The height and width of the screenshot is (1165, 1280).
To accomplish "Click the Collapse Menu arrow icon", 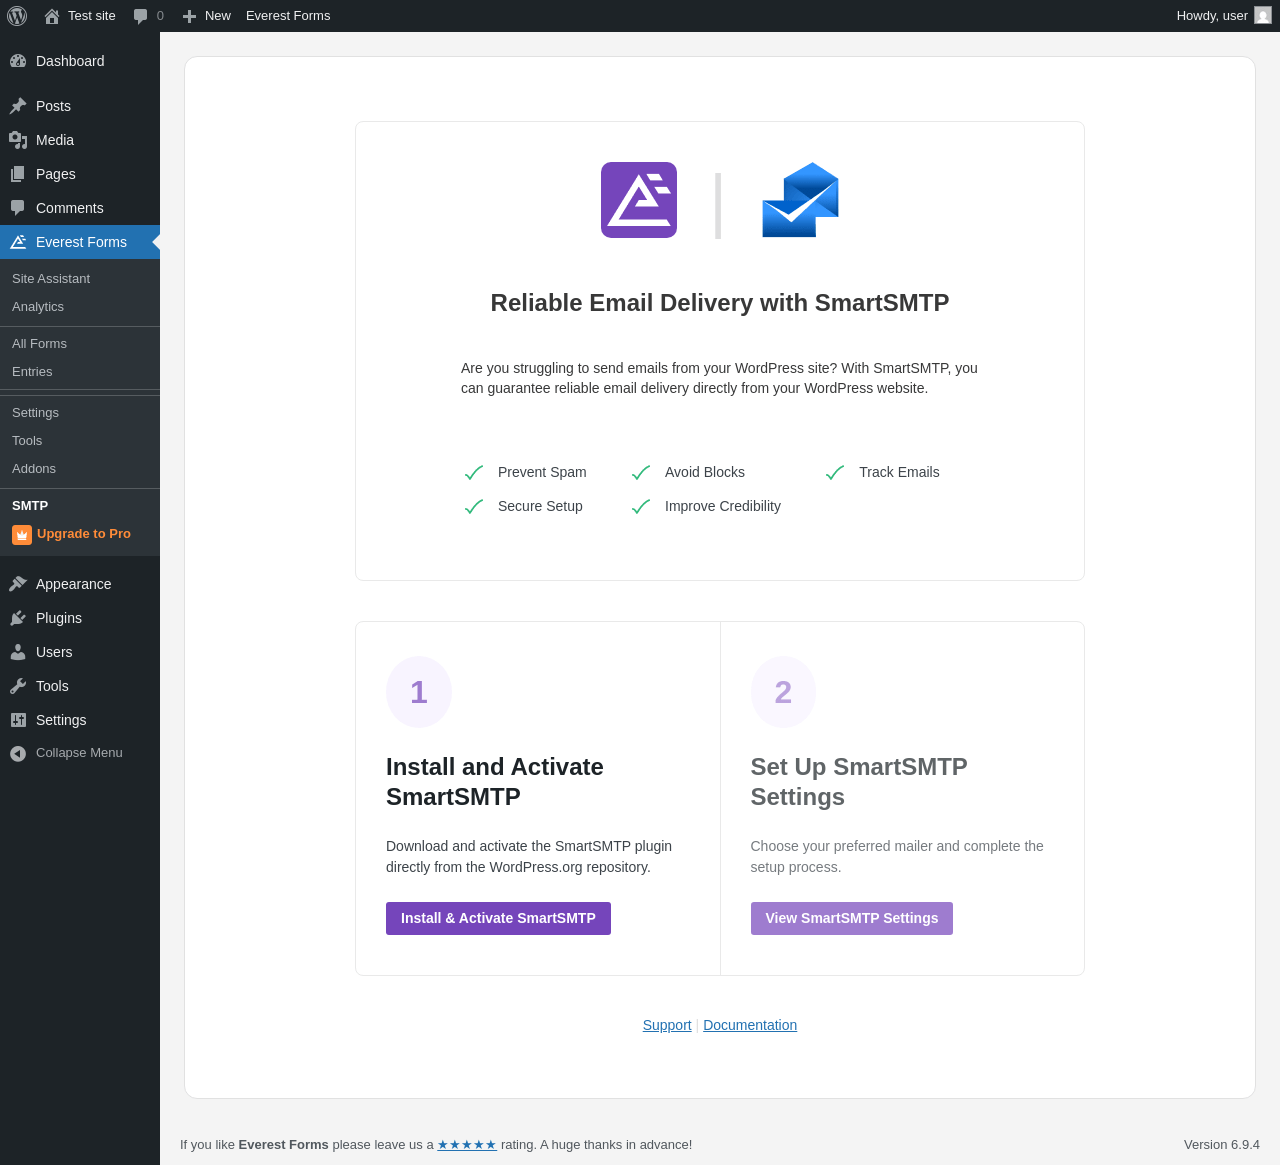I will click(x=18, y=753).
